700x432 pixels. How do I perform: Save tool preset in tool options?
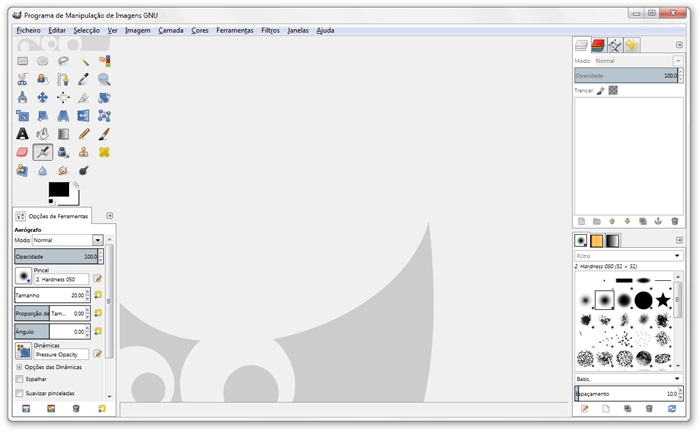pos(26,408)
